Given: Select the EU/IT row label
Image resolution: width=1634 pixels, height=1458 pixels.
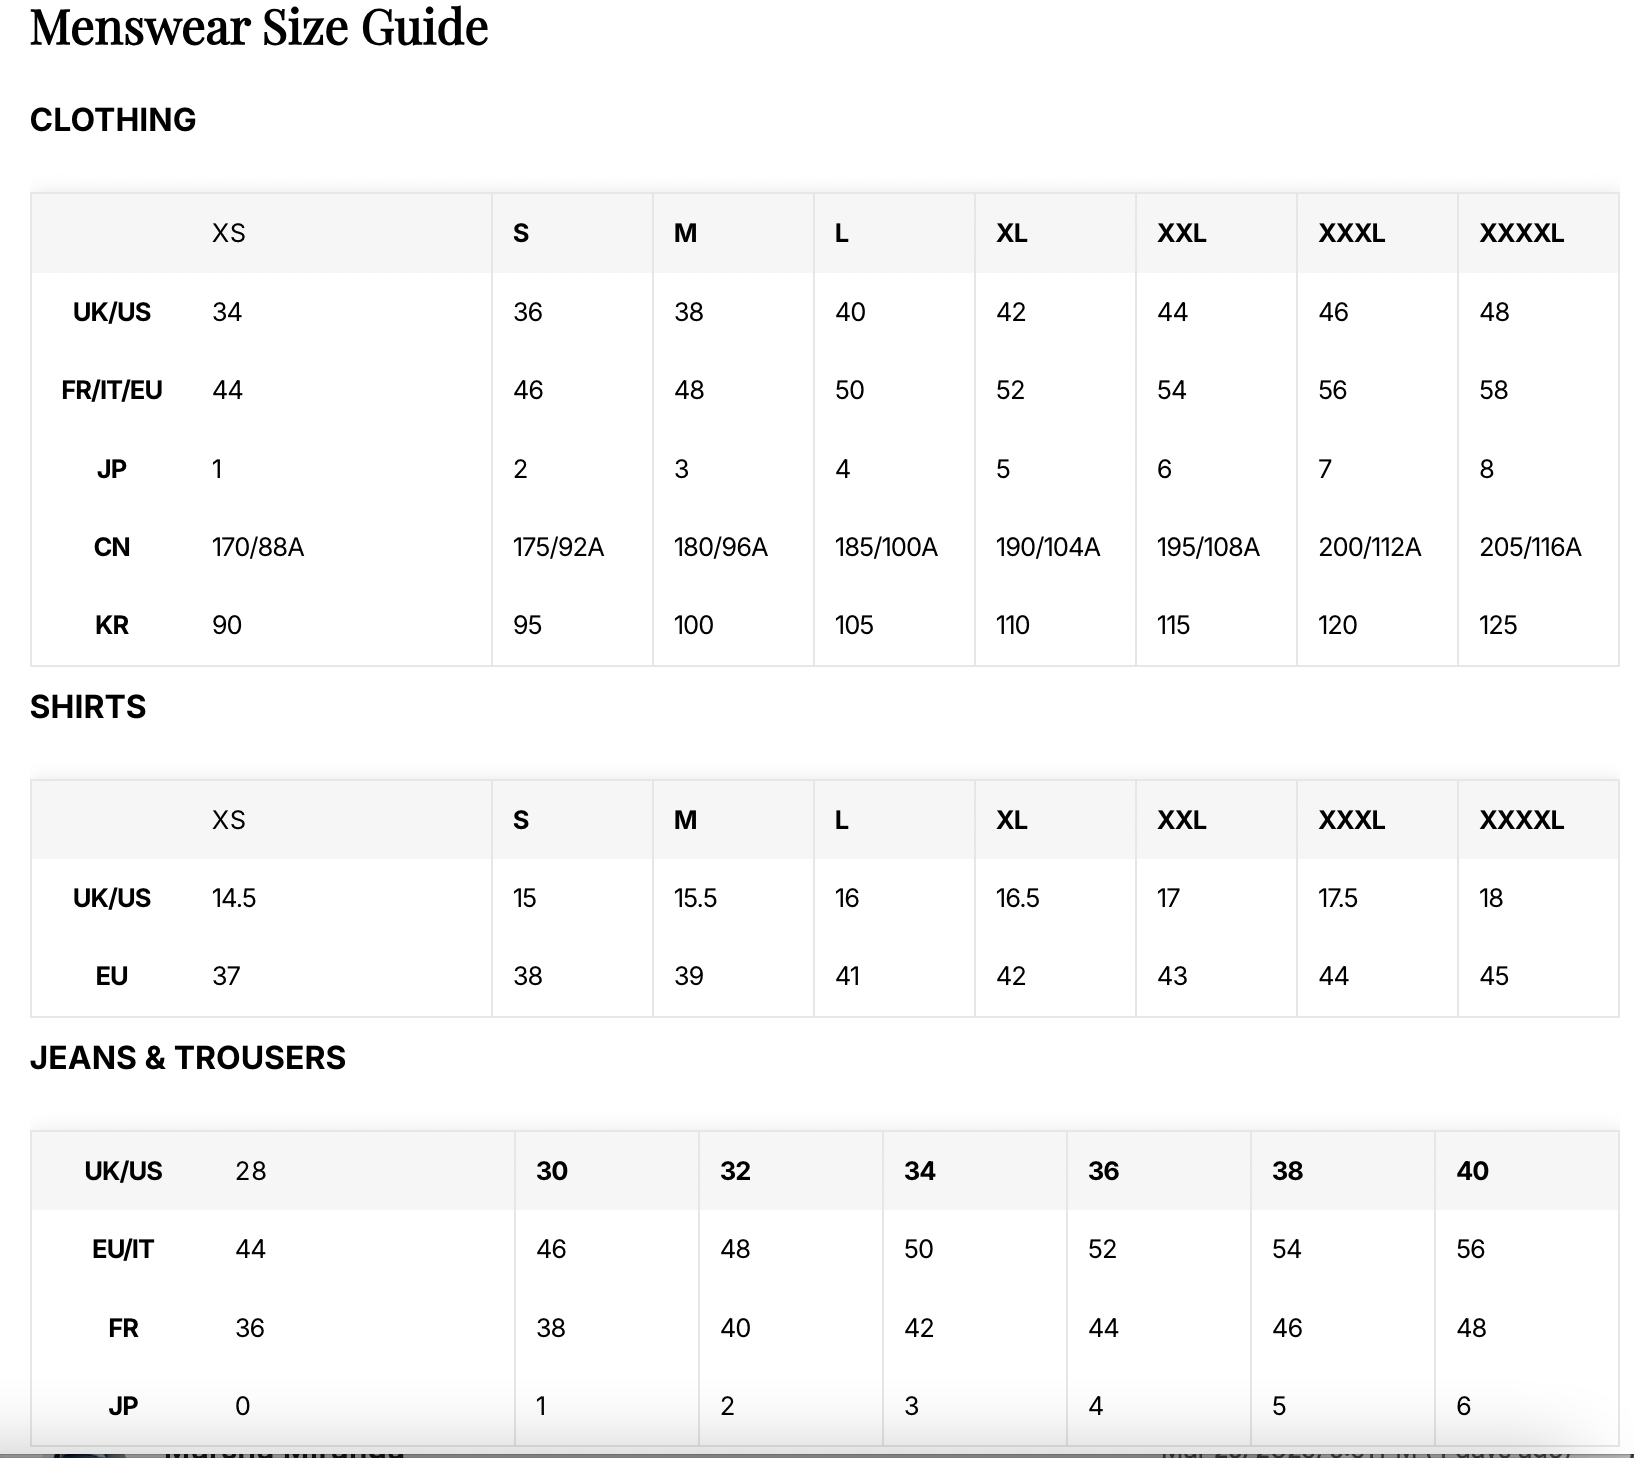Looking at the screenshot, I should tap(123, 1249).
